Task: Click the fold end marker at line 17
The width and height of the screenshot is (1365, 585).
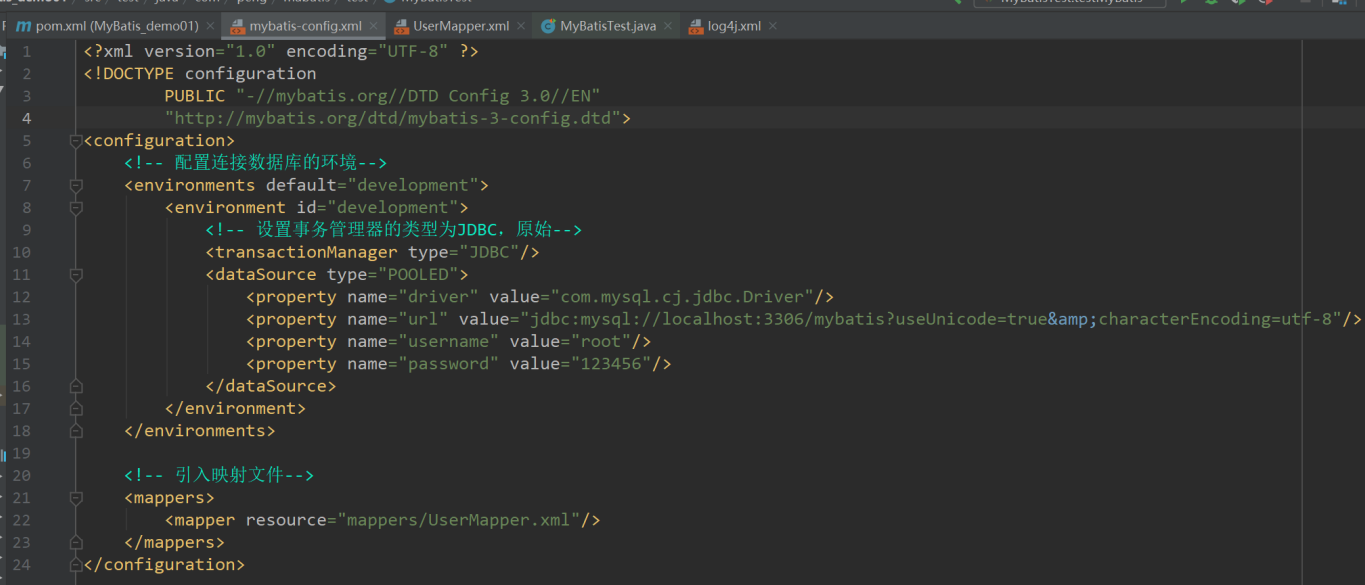Action: (76, 408)
